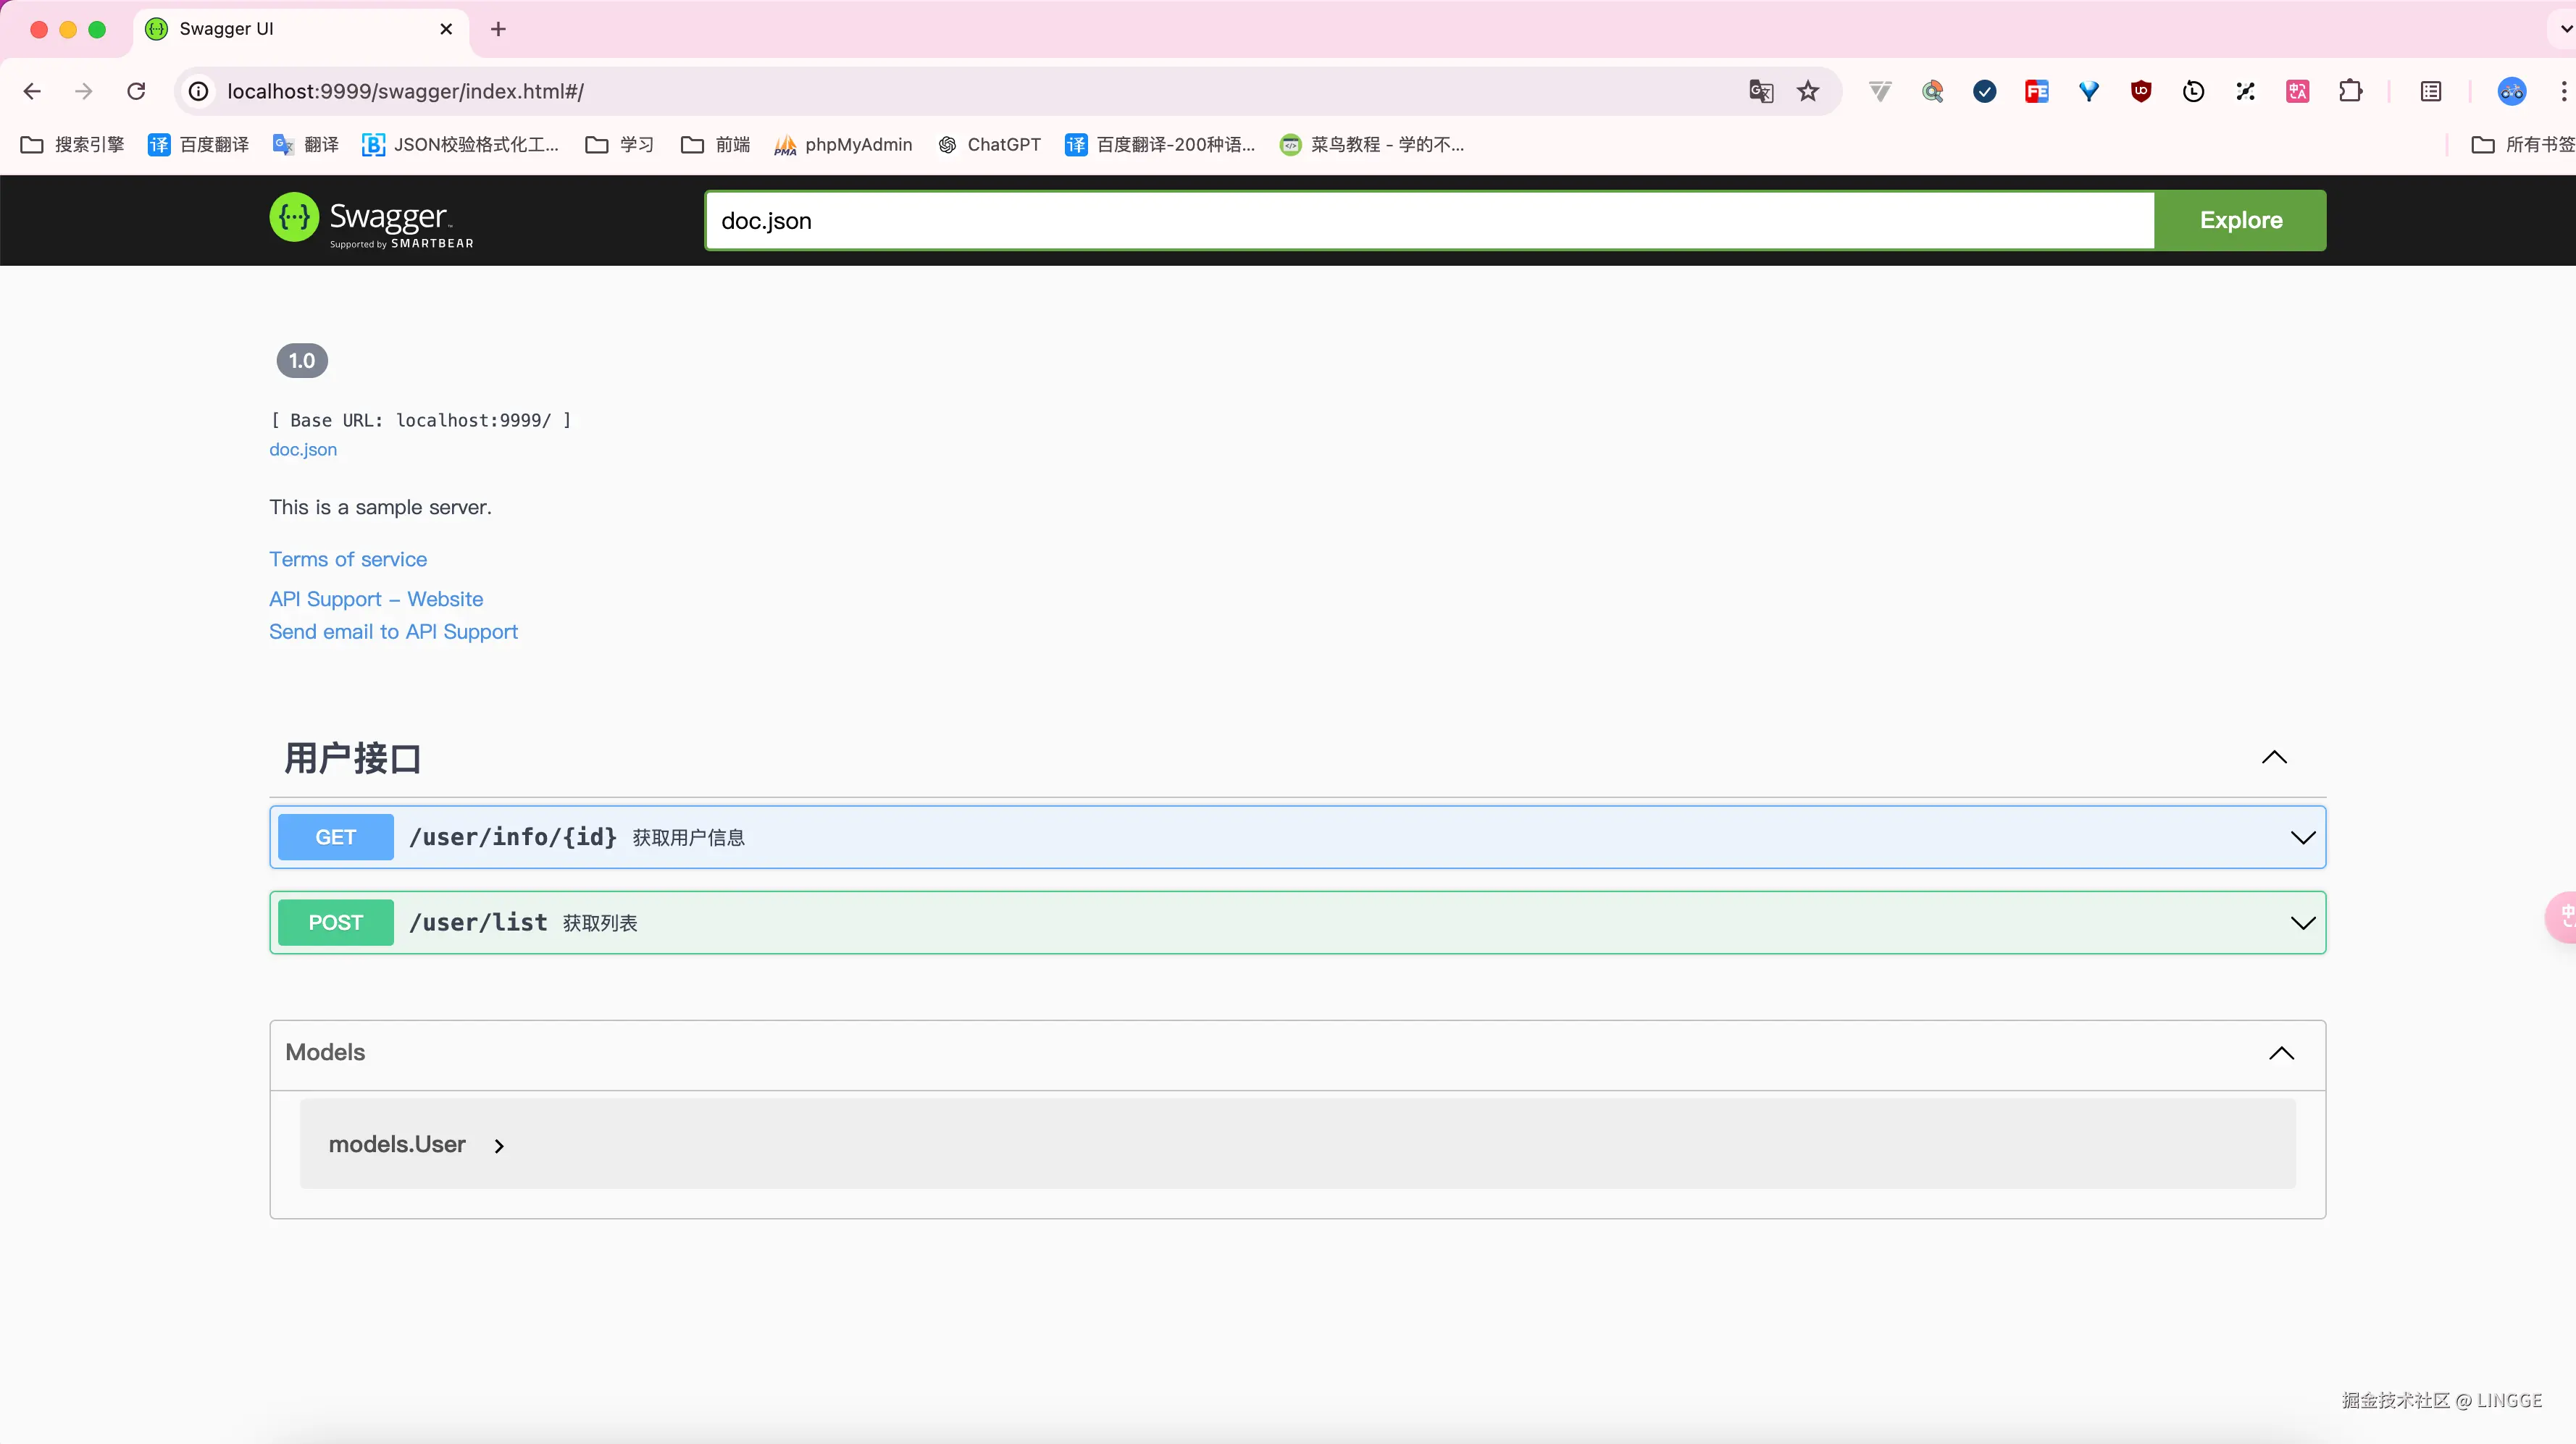Expand the models.User schema arrow
This screenshot has height=1444, width=2576.
[x=499, y=1146]
